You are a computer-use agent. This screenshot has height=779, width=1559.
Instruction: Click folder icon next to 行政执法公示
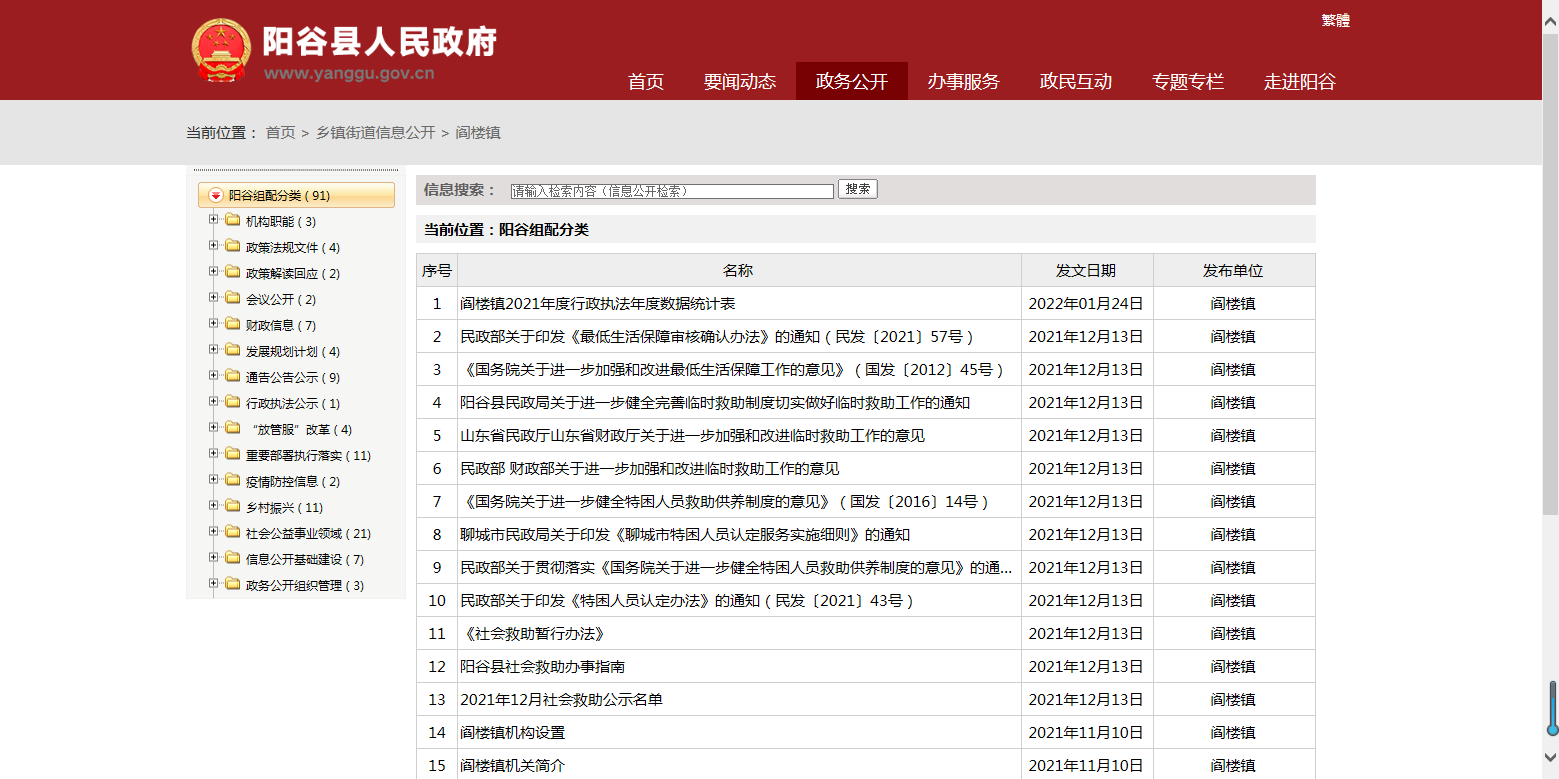(232, 402)
